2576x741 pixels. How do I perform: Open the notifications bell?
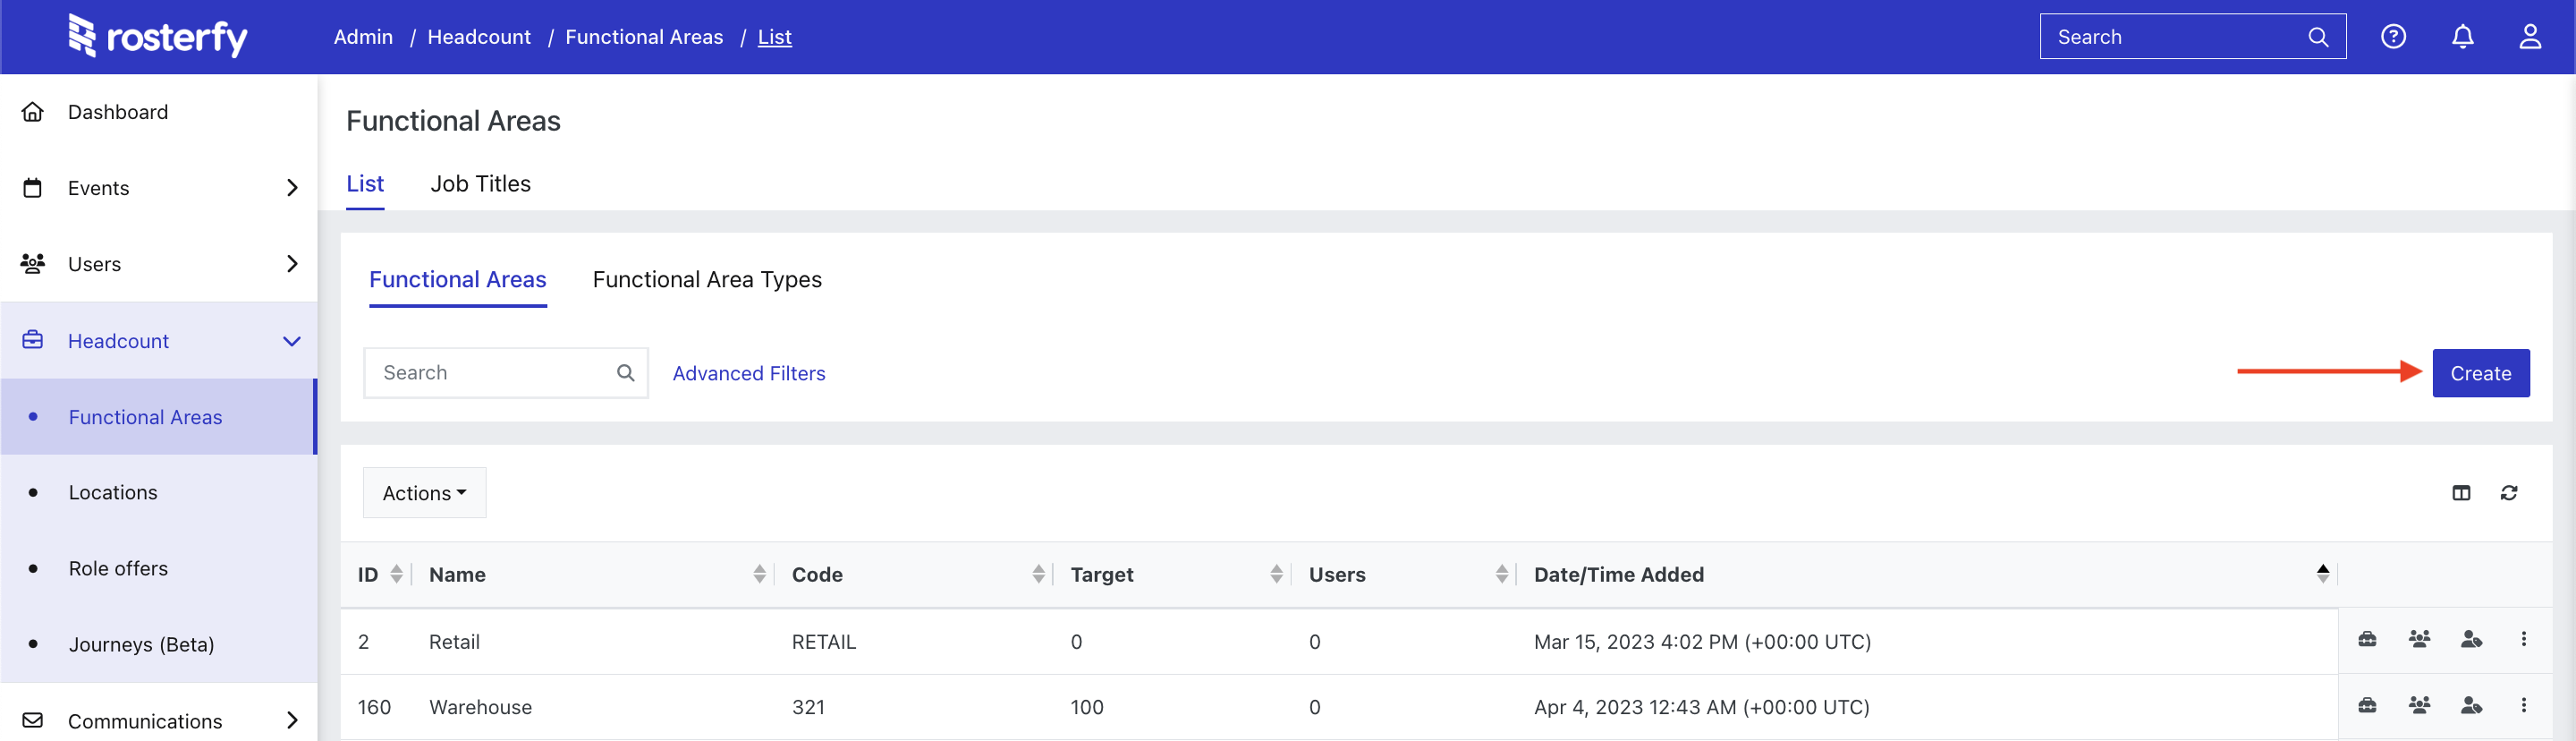pyautogui.click(x=2462, y=37)
